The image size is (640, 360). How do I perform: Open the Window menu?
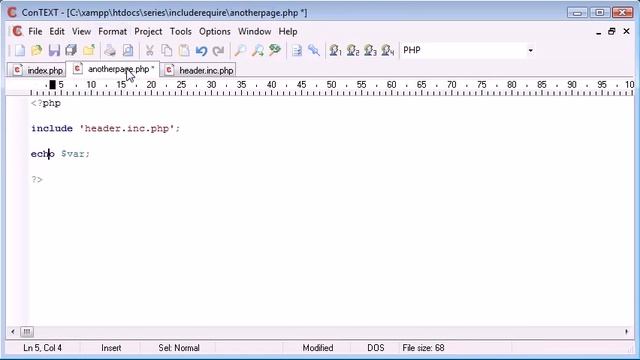254,31
